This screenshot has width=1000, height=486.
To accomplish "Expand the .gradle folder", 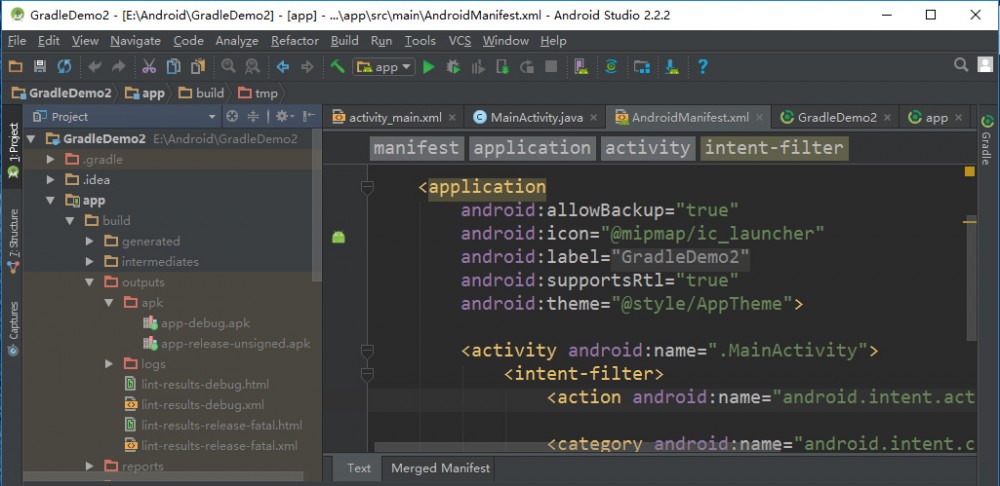I will pos(50,159).
